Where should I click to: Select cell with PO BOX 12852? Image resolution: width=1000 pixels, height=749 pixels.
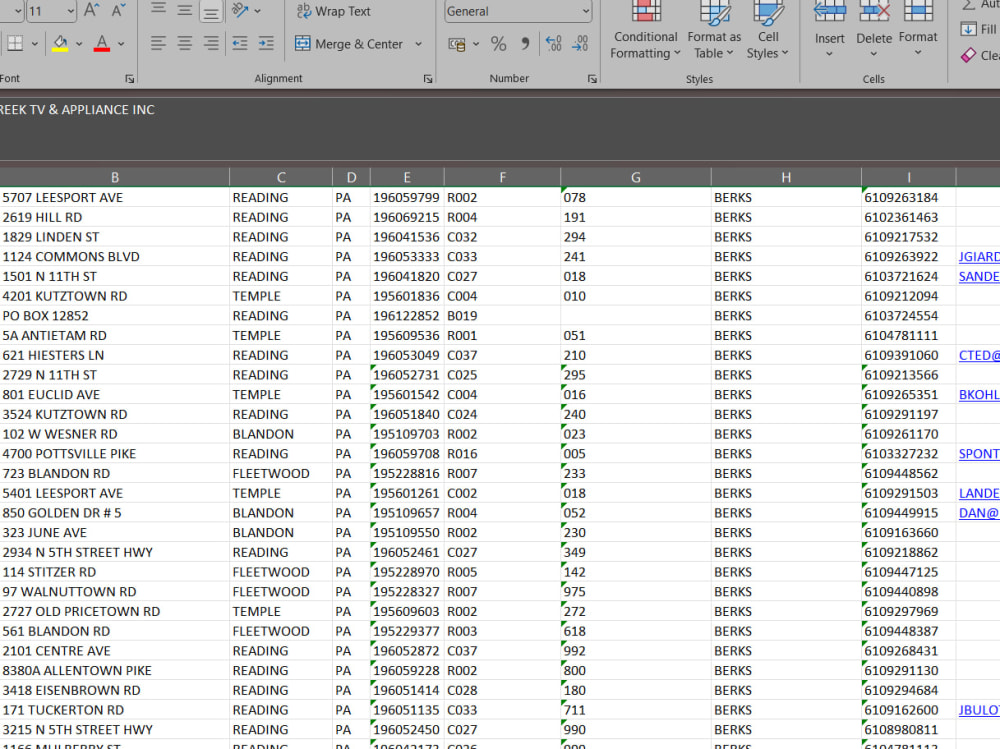tap(115, 316)
